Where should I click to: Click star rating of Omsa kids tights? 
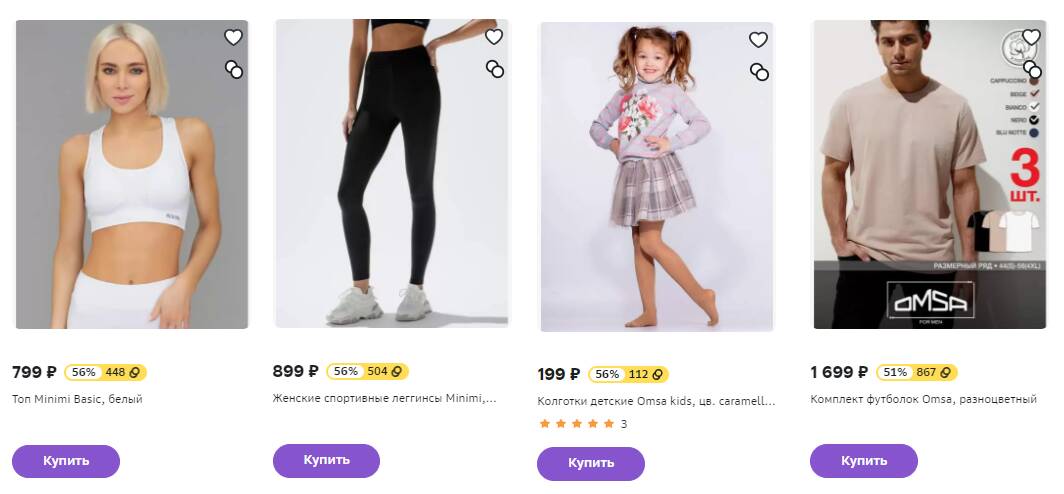click(577, 424)
